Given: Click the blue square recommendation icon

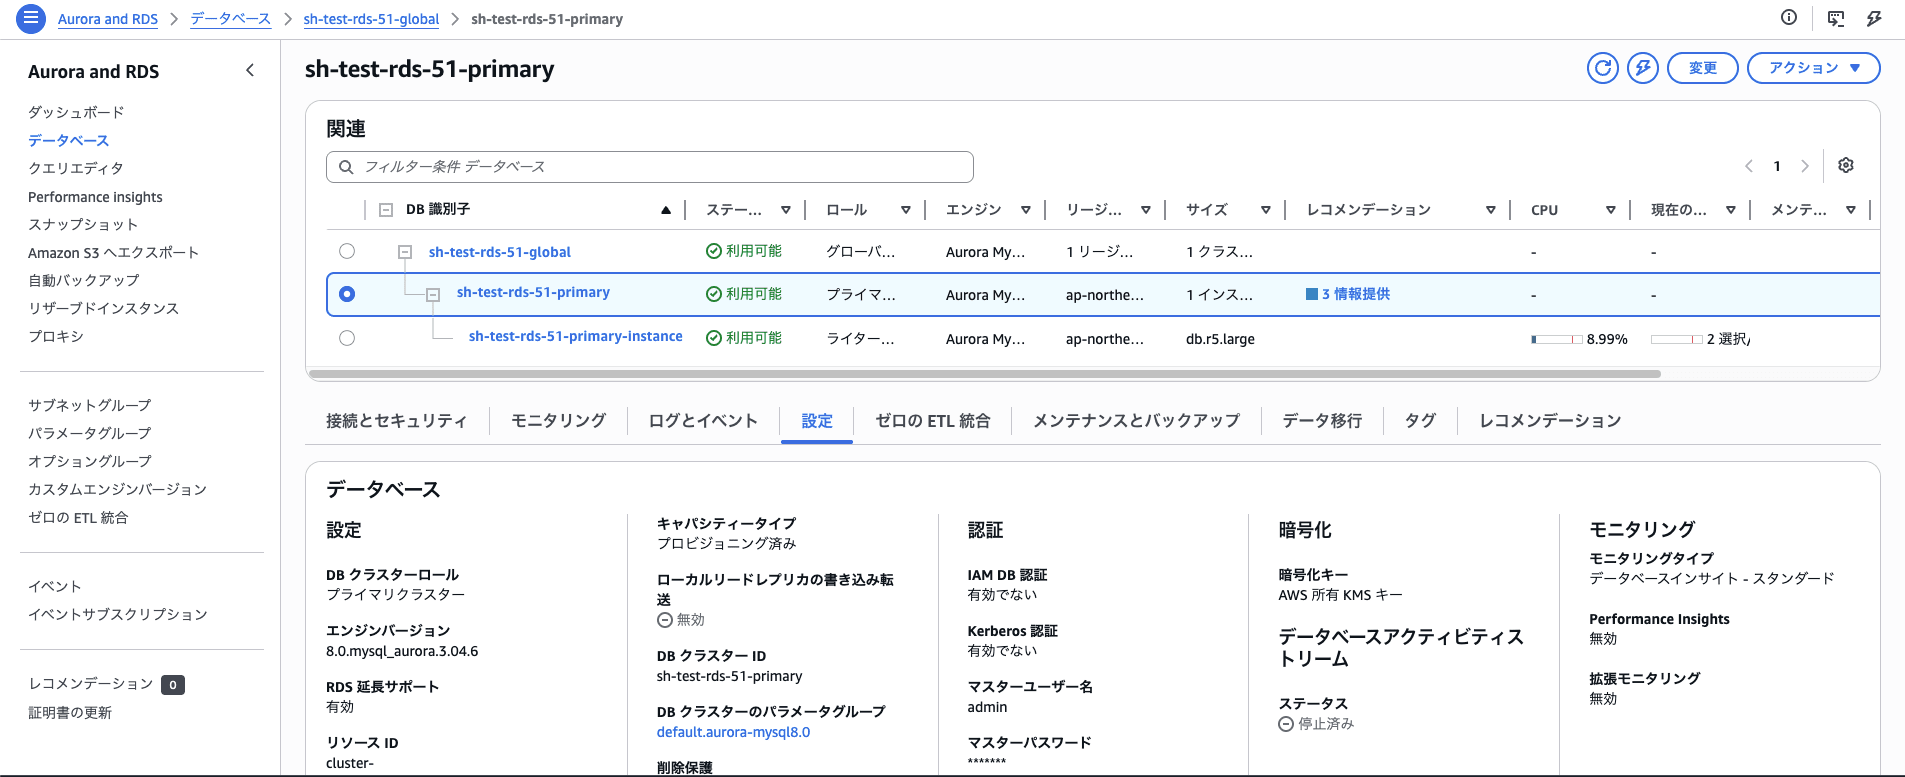Looking at the screenshot, I should (1312, 294).
